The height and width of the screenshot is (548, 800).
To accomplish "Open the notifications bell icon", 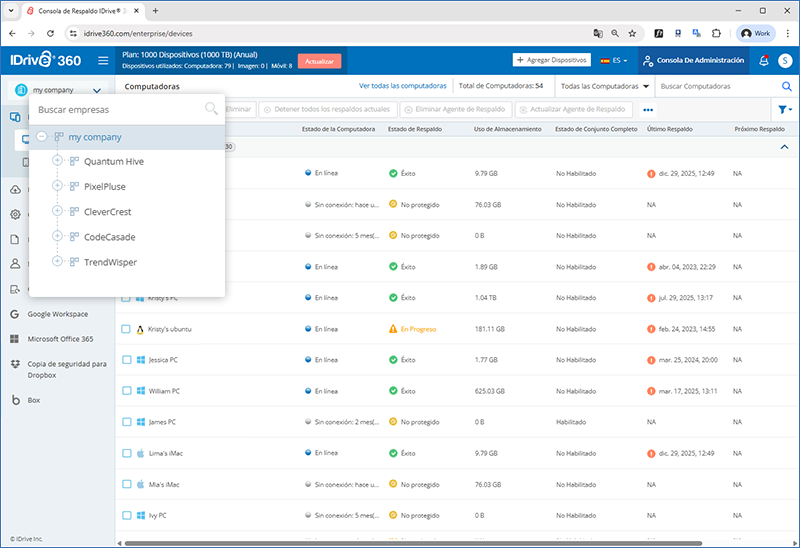I will click(x=764, y=61).
